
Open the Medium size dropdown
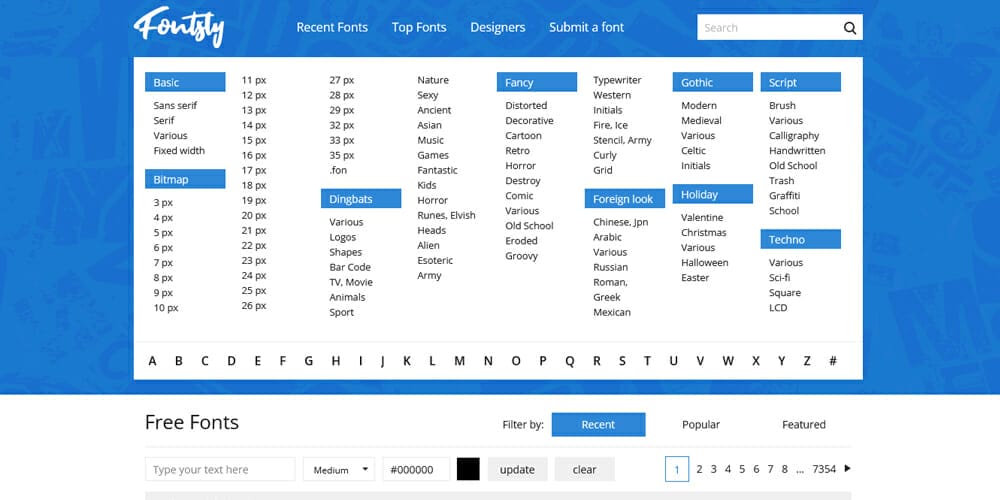(x=339, y=469)
